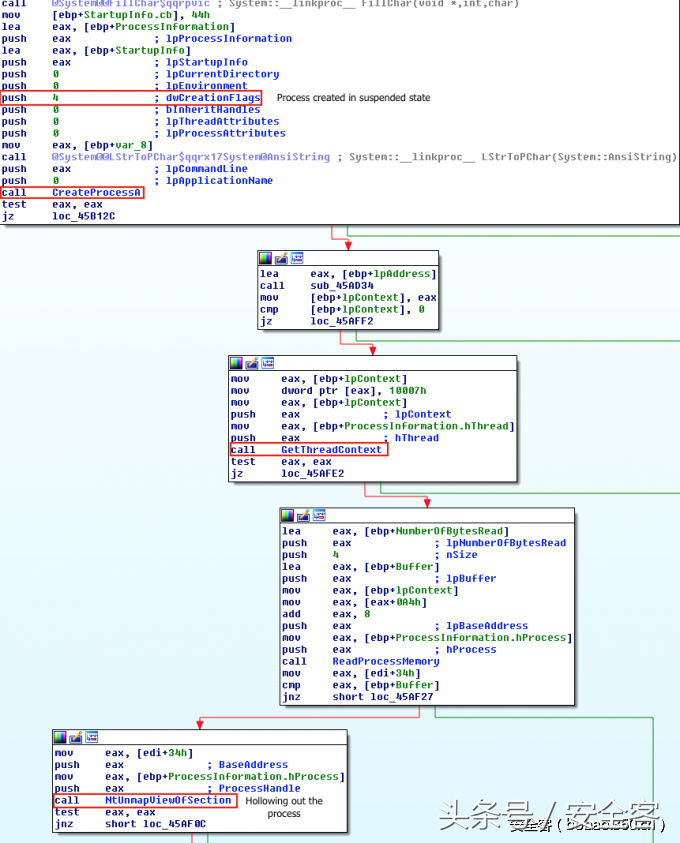Click the lpApplicationName comment
This screenshot has height=843, width=680.
(219, 181)
